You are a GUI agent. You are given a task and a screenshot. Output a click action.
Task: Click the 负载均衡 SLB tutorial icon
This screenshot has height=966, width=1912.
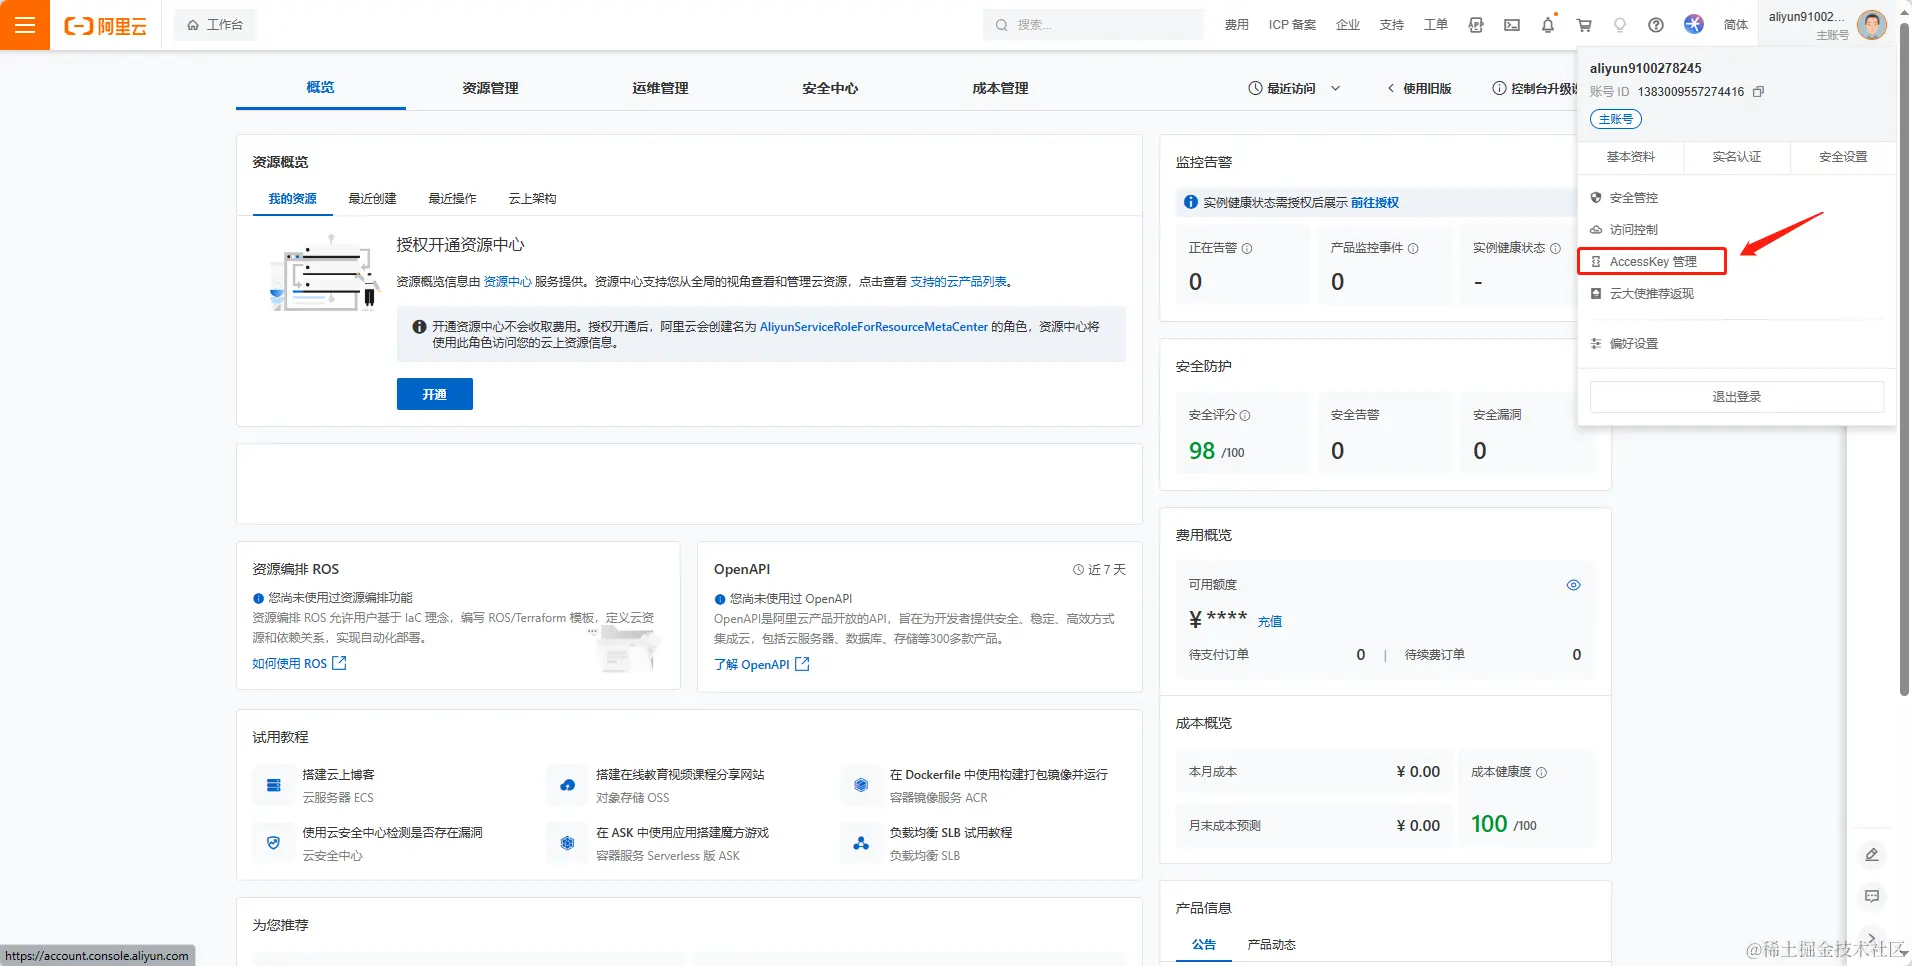point(861,843)
